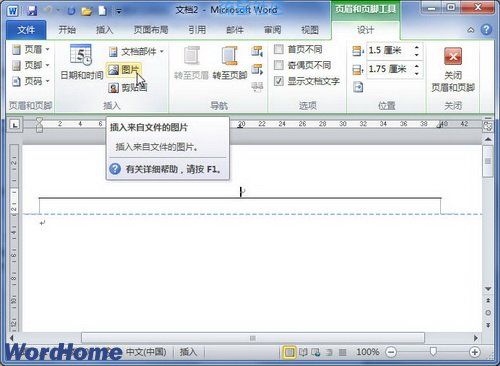Zoom out with the minus button

click(391, 352)
